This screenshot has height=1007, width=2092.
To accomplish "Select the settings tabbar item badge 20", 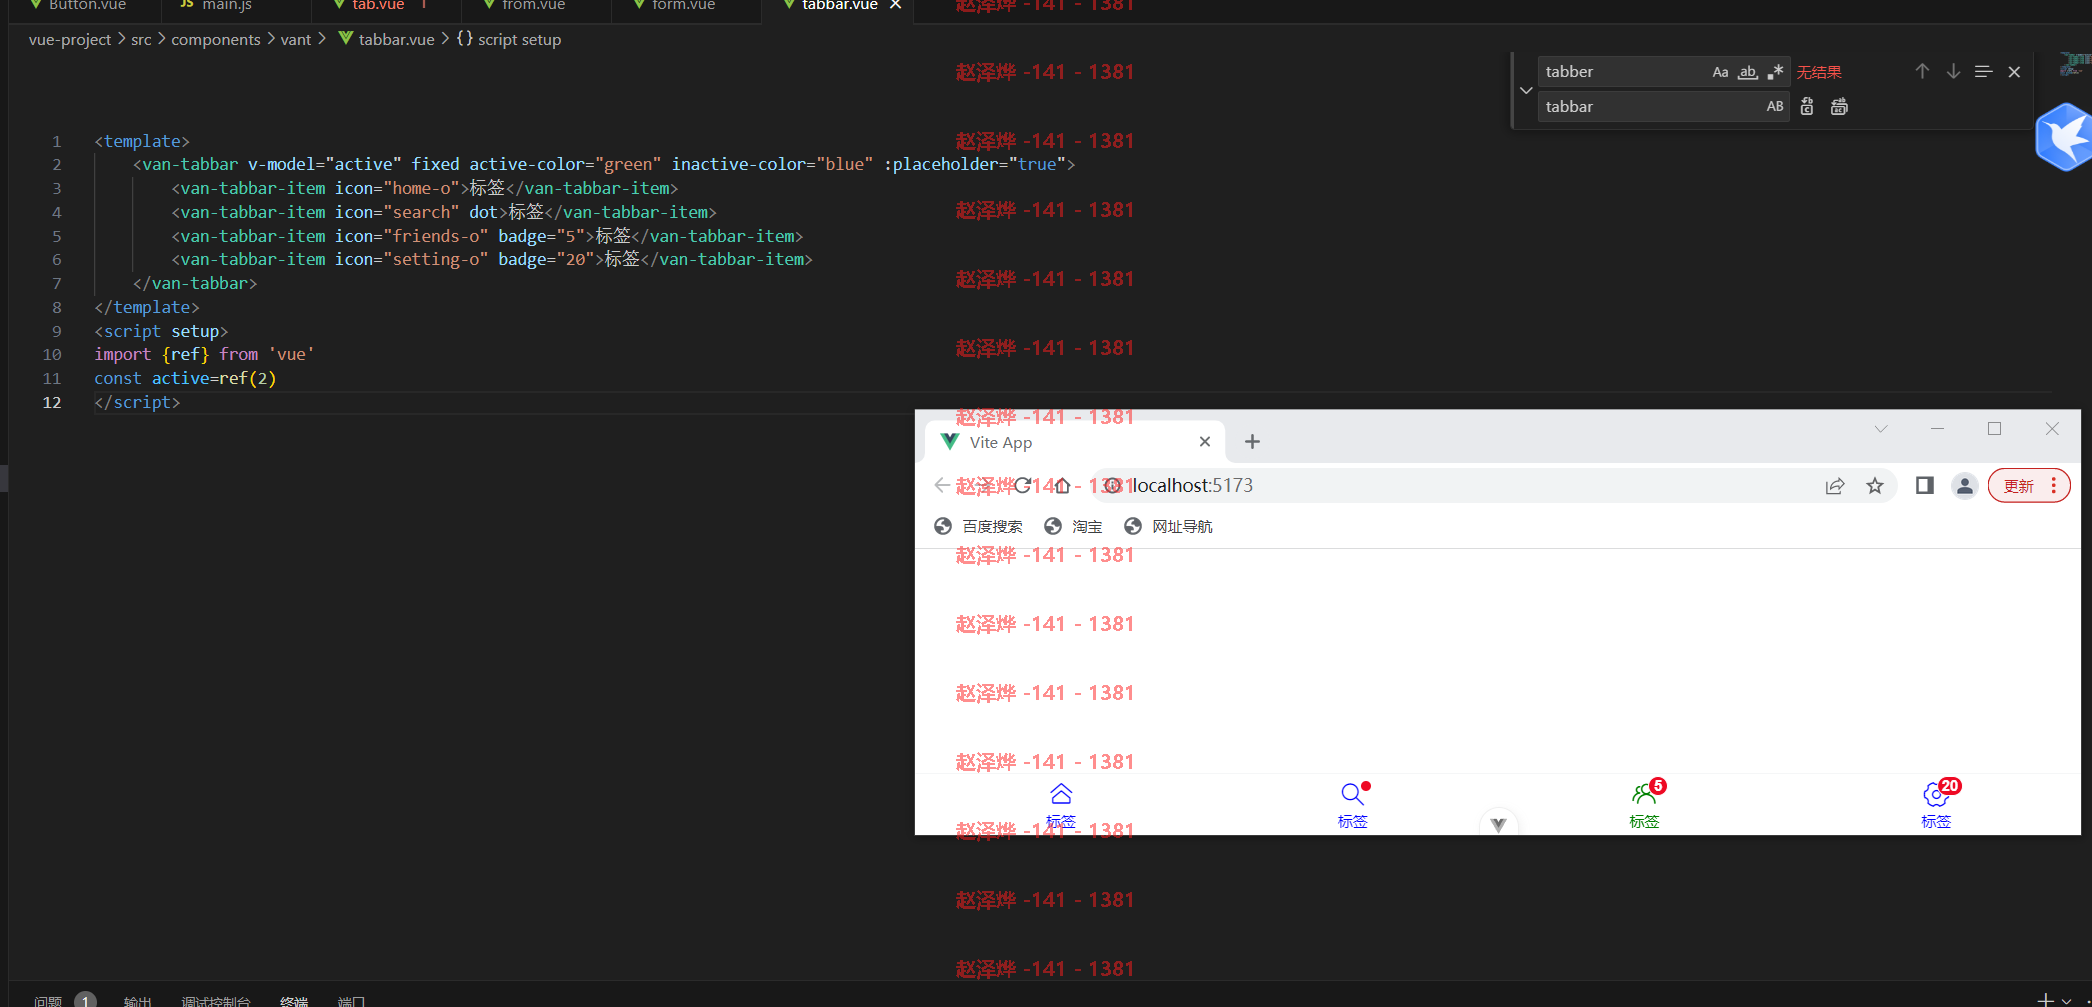I will point(1937,806).
